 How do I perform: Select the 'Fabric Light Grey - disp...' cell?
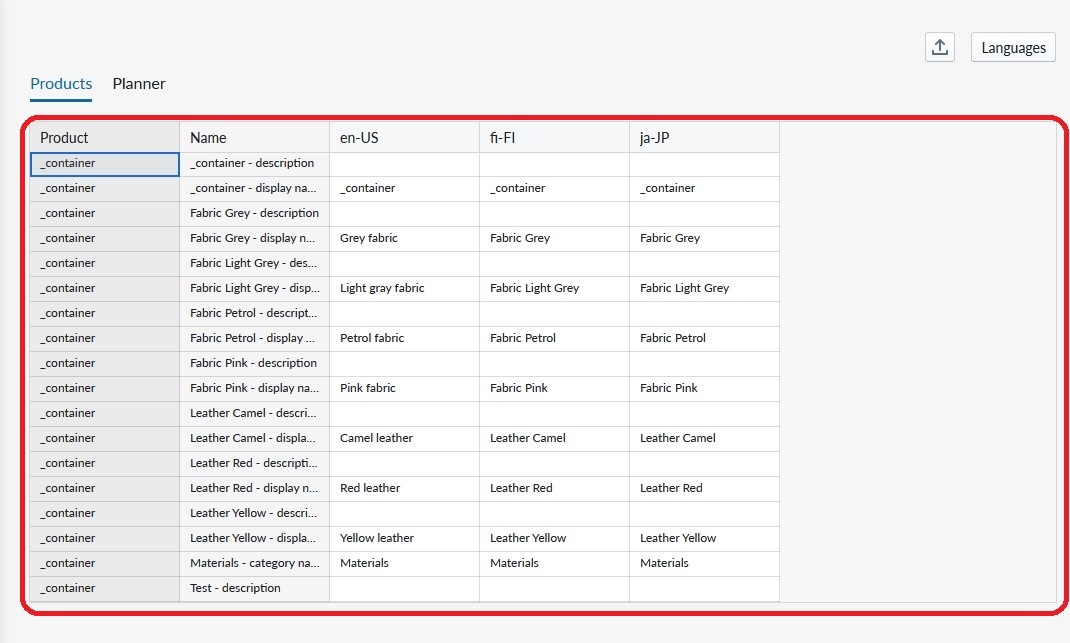(255, 289)
